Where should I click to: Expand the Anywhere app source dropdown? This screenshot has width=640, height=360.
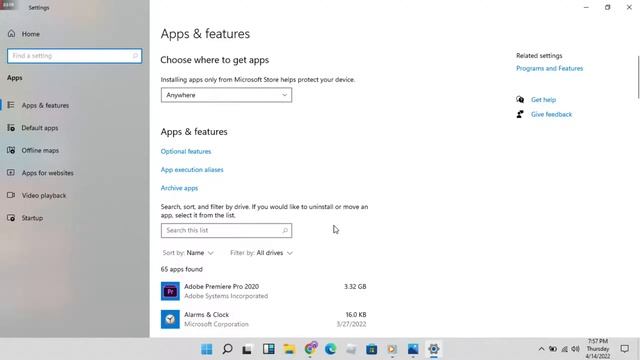pos(226,95)
